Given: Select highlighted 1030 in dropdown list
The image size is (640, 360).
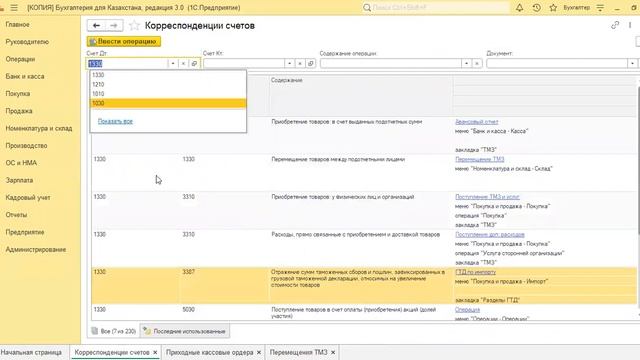Looking at the screenshot, I should tap(168, 103).
